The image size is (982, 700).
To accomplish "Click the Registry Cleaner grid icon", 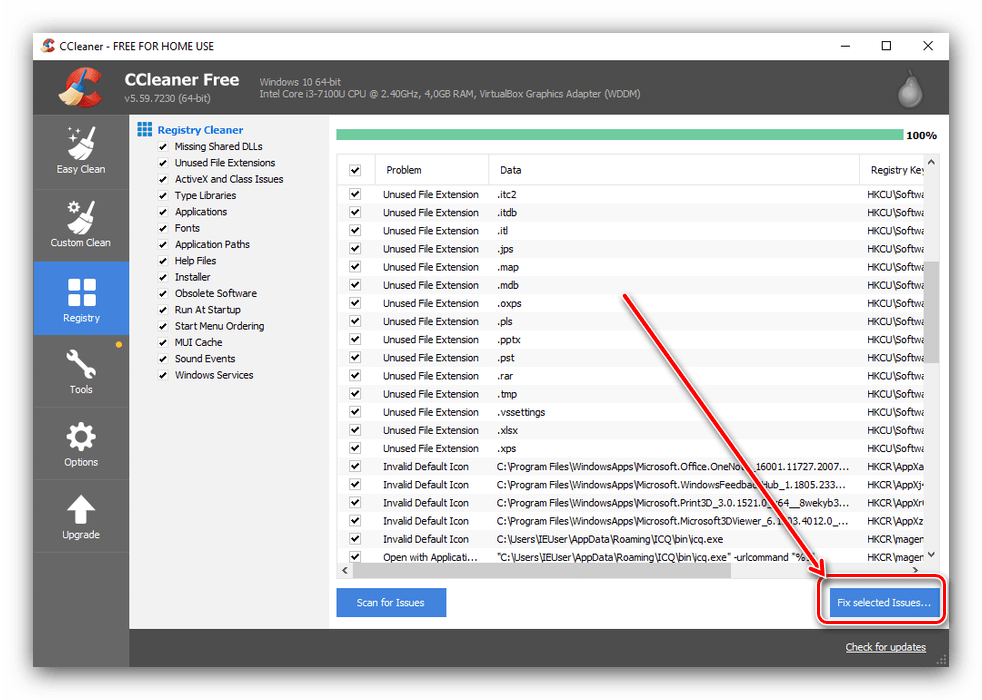I will point(145,130).
